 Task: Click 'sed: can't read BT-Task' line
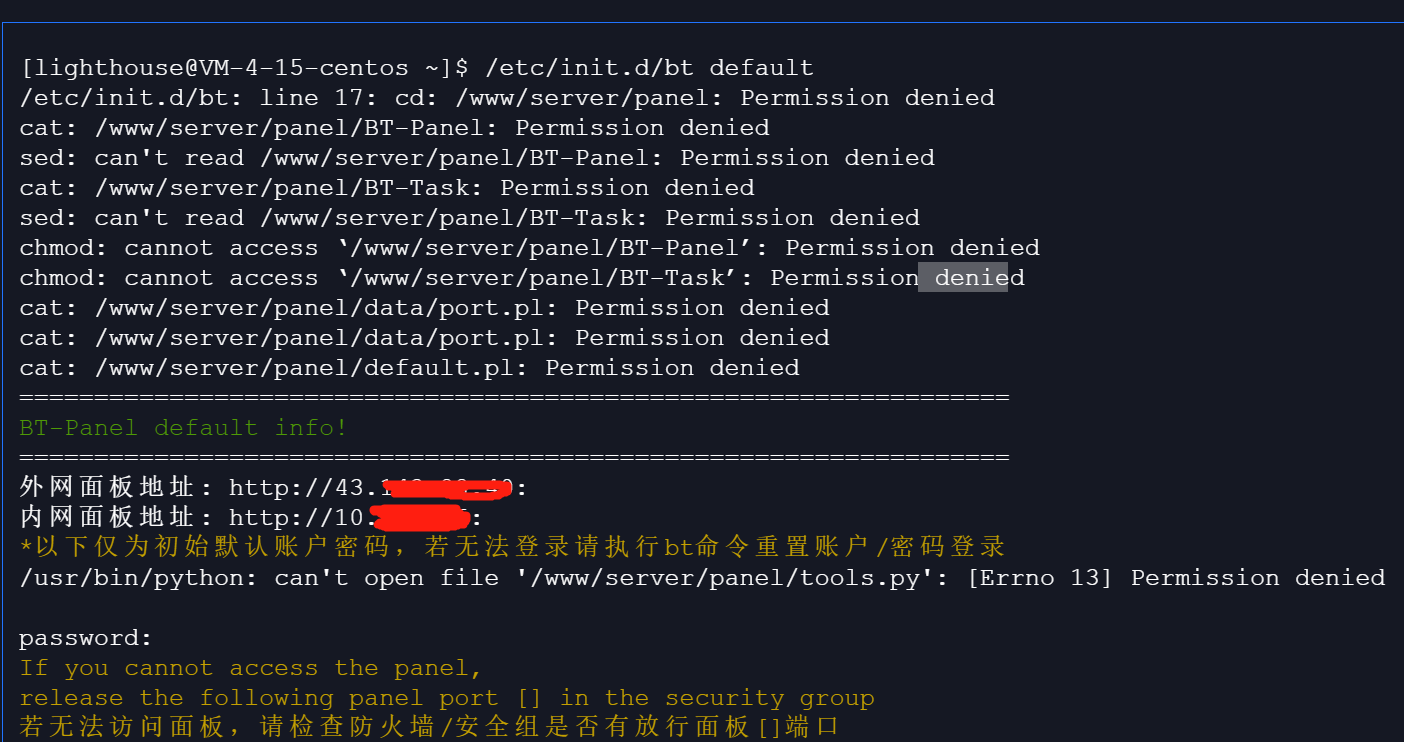click(x=470, y=218)
